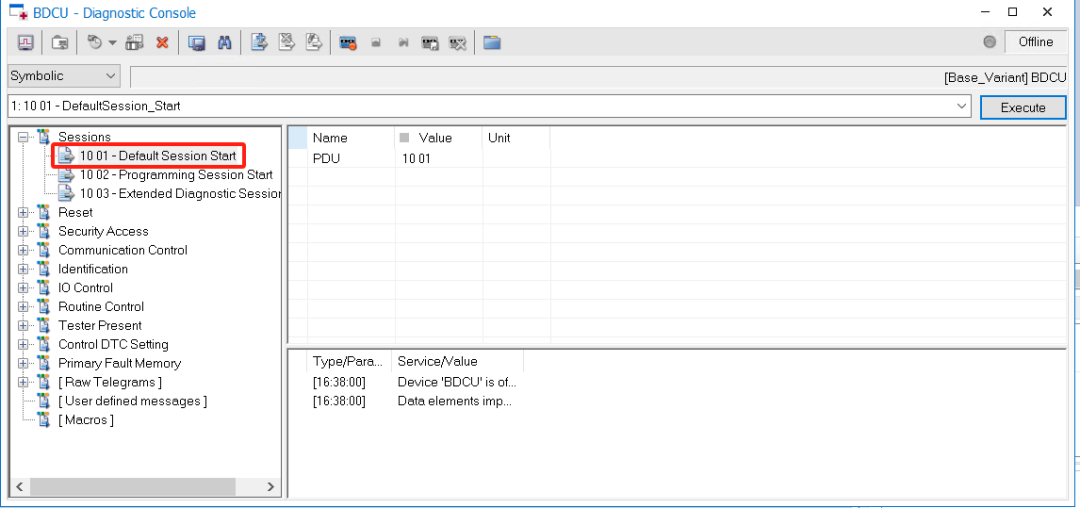Screen dimensions: 1080x508
Task: Click the edit document pencil icon
Action: 314,42
